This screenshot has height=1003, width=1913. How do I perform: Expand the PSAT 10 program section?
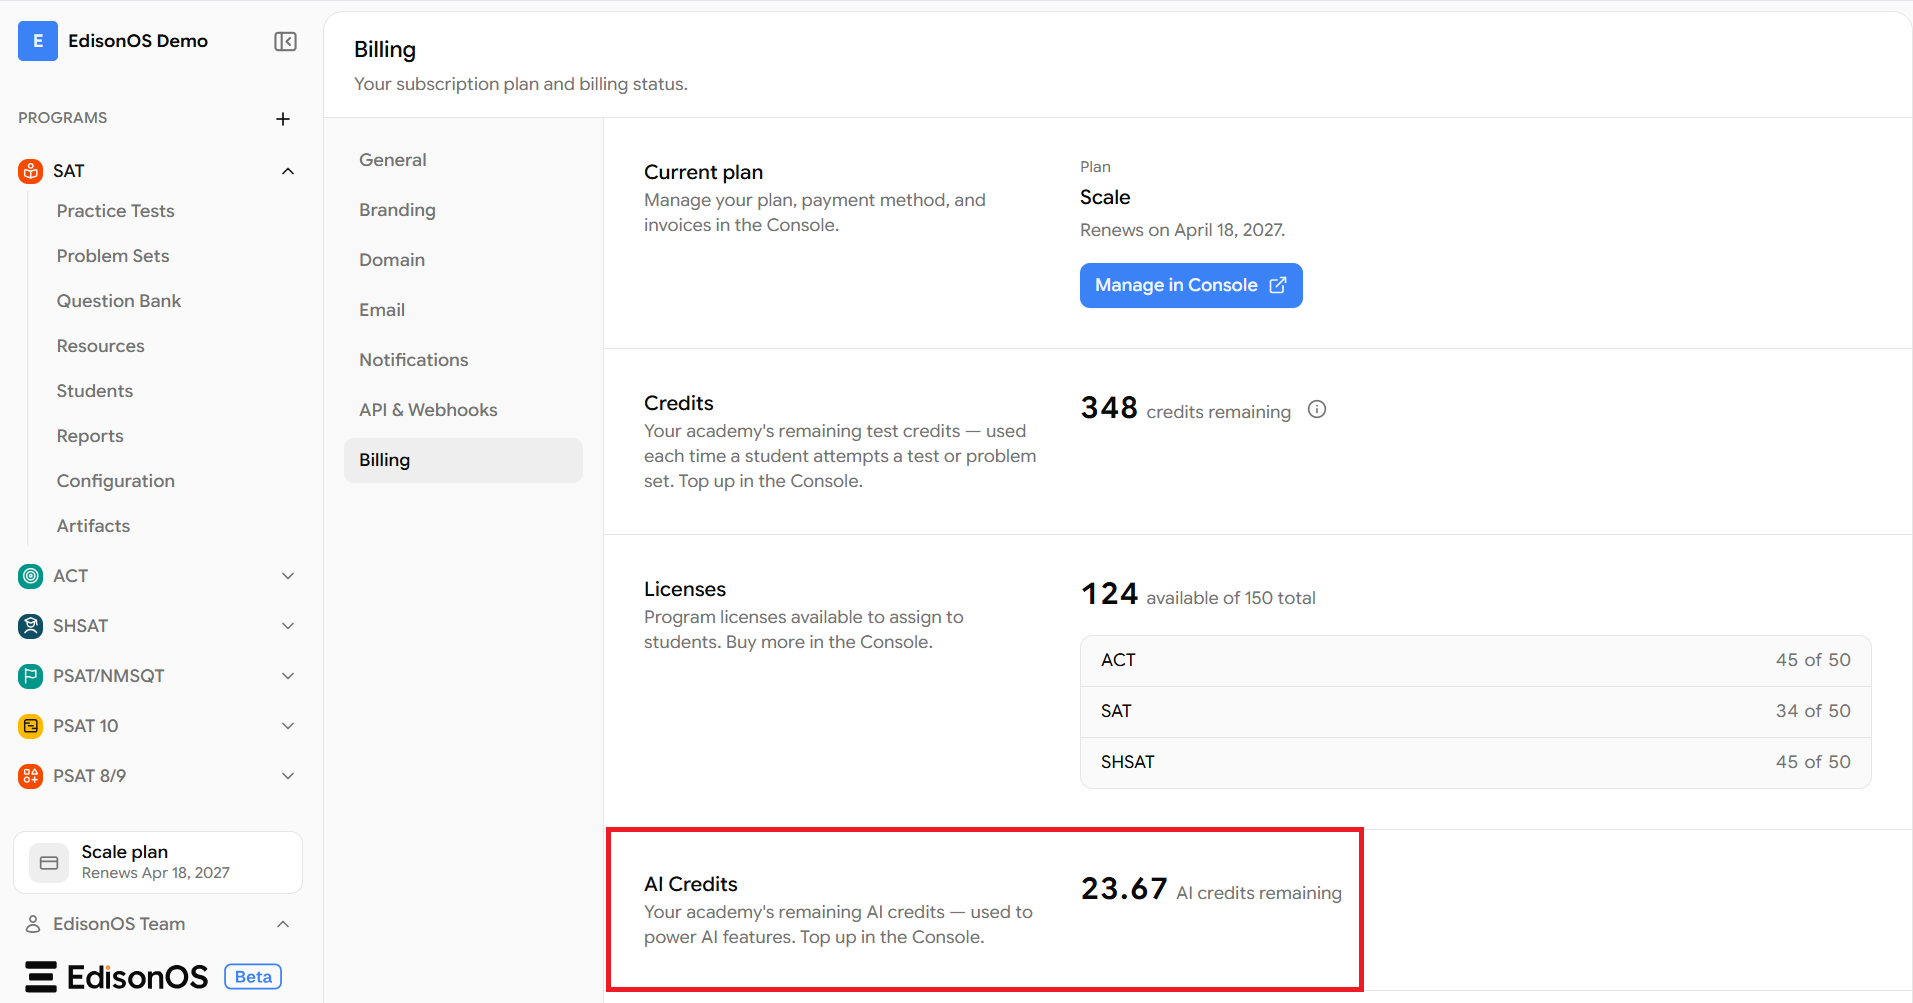288,726
